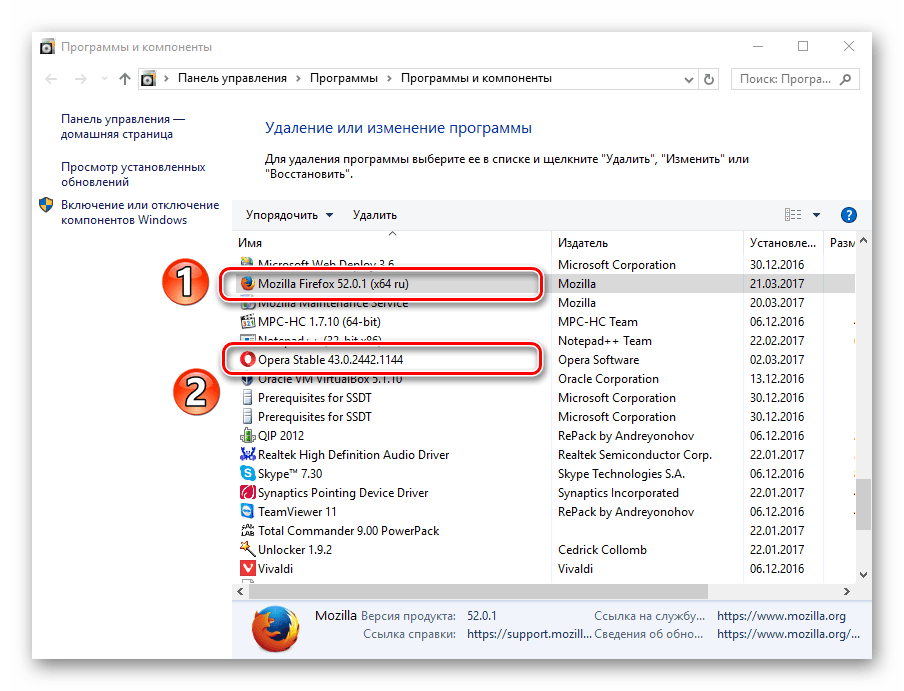
Task: Click the Vivaldi program icon
Action: pyautogui.click(x=249, y=569)
